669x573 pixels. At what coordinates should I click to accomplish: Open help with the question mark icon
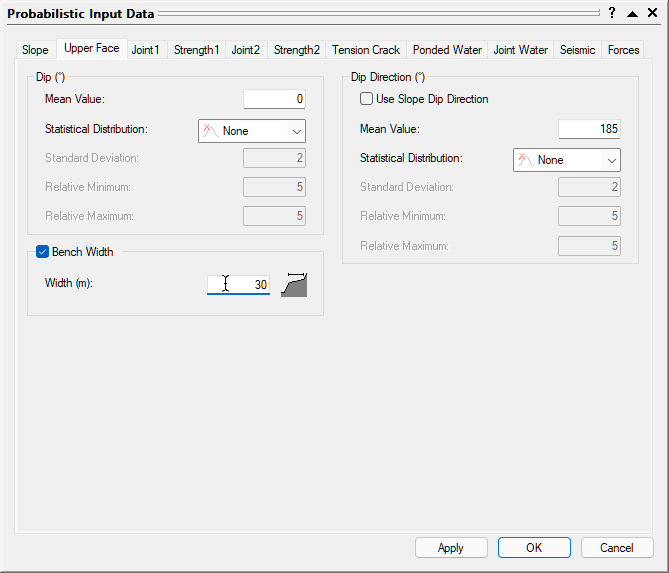pyautogui.click(x=612, y=13)
